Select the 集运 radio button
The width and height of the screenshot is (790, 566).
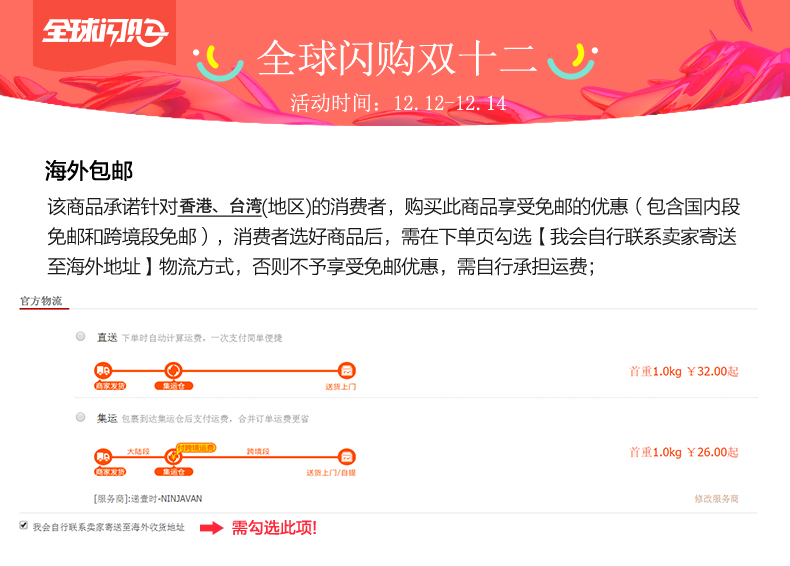81,417
